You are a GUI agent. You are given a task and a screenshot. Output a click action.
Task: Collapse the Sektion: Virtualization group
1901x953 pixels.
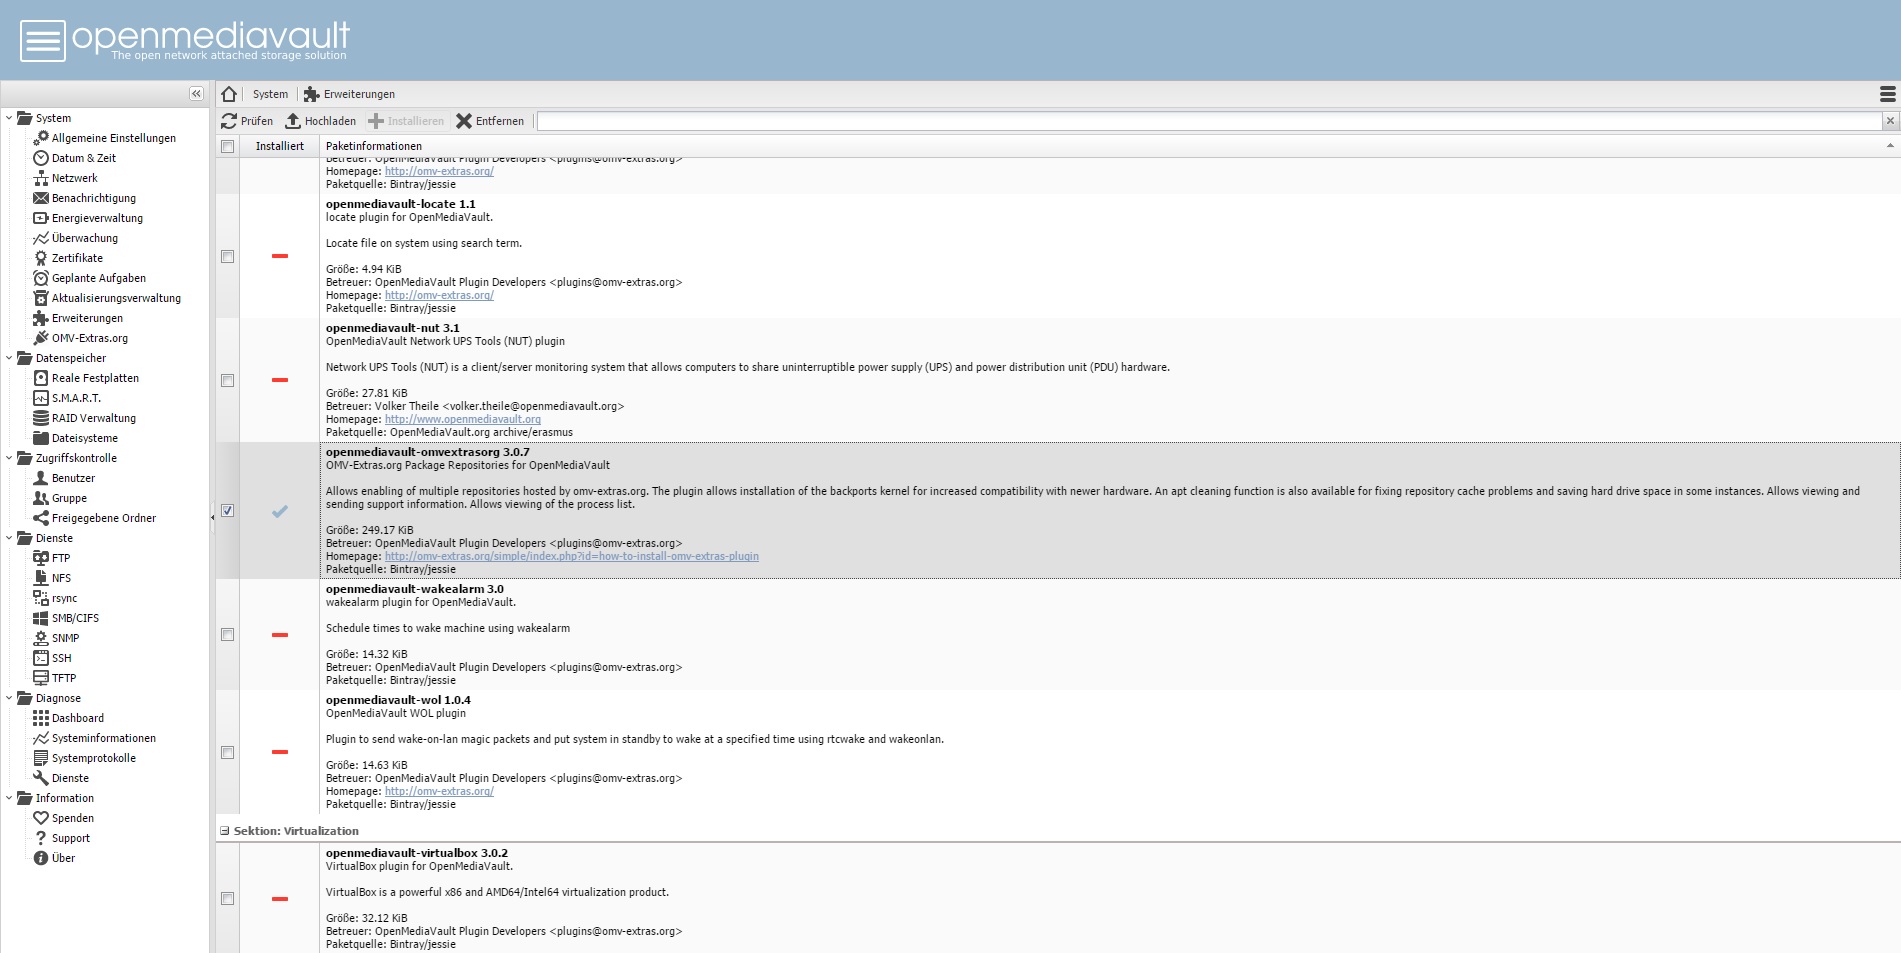(x=225, y=831)
